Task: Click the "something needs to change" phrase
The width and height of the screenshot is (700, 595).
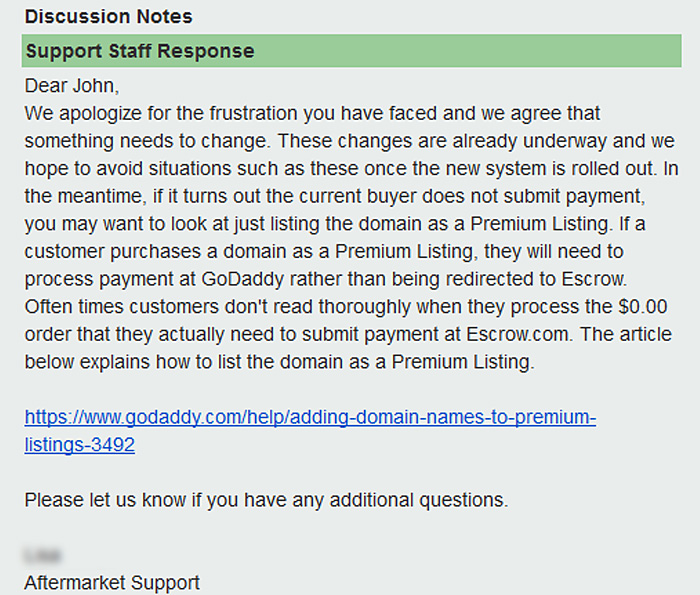Action: point(131,140)
